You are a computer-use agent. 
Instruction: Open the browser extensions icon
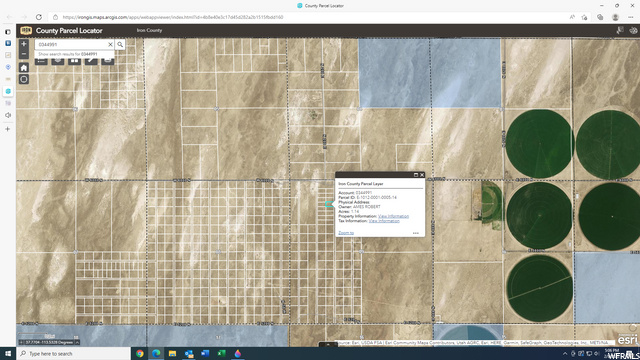(600, 17)
